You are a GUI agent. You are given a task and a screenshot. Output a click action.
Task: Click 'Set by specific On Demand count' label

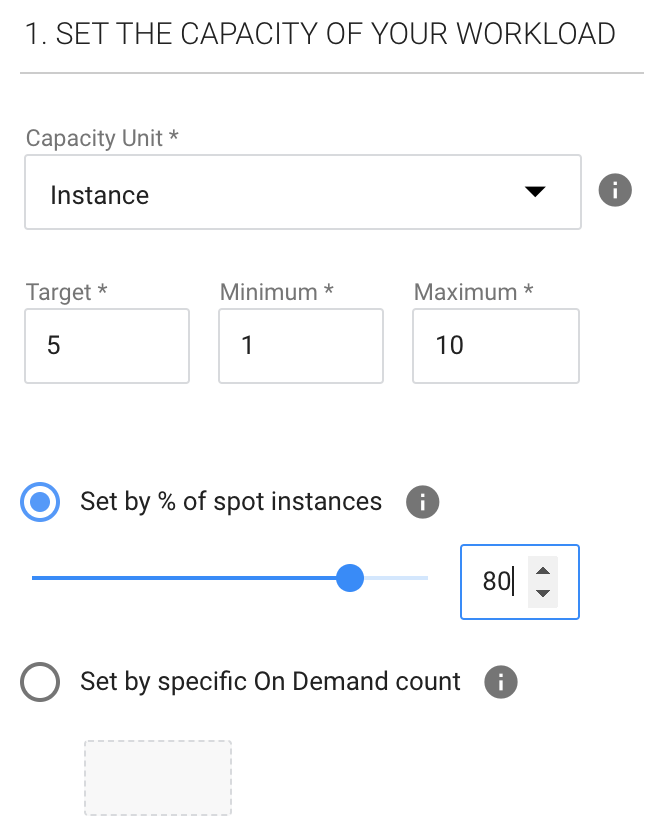(x=270, y=683)
